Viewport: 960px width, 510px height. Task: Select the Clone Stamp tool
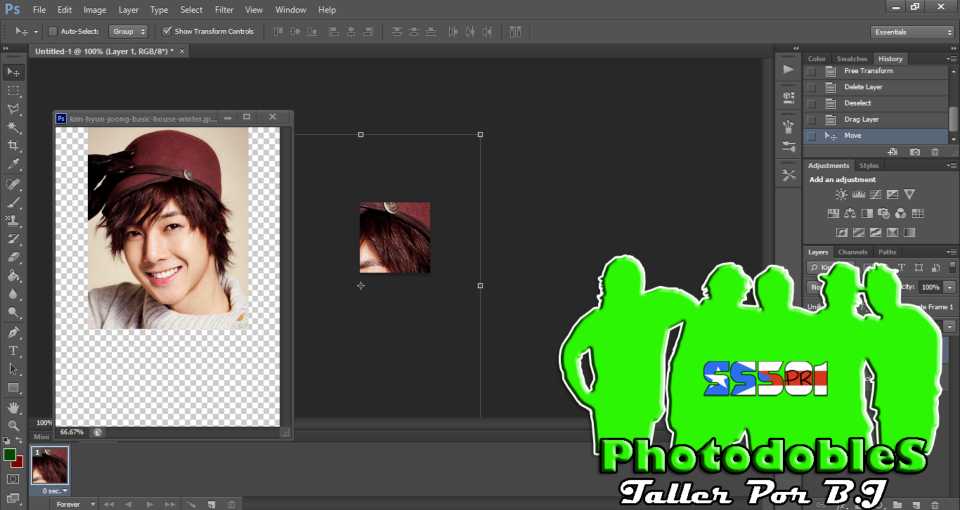(x=13, y=220)
